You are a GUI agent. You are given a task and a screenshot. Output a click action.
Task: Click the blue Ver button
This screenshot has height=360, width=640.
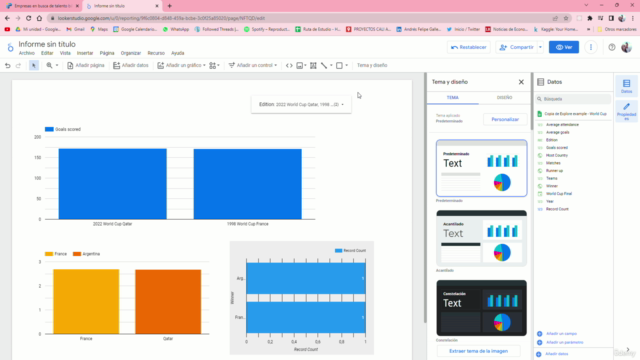[x=564, y=47]
